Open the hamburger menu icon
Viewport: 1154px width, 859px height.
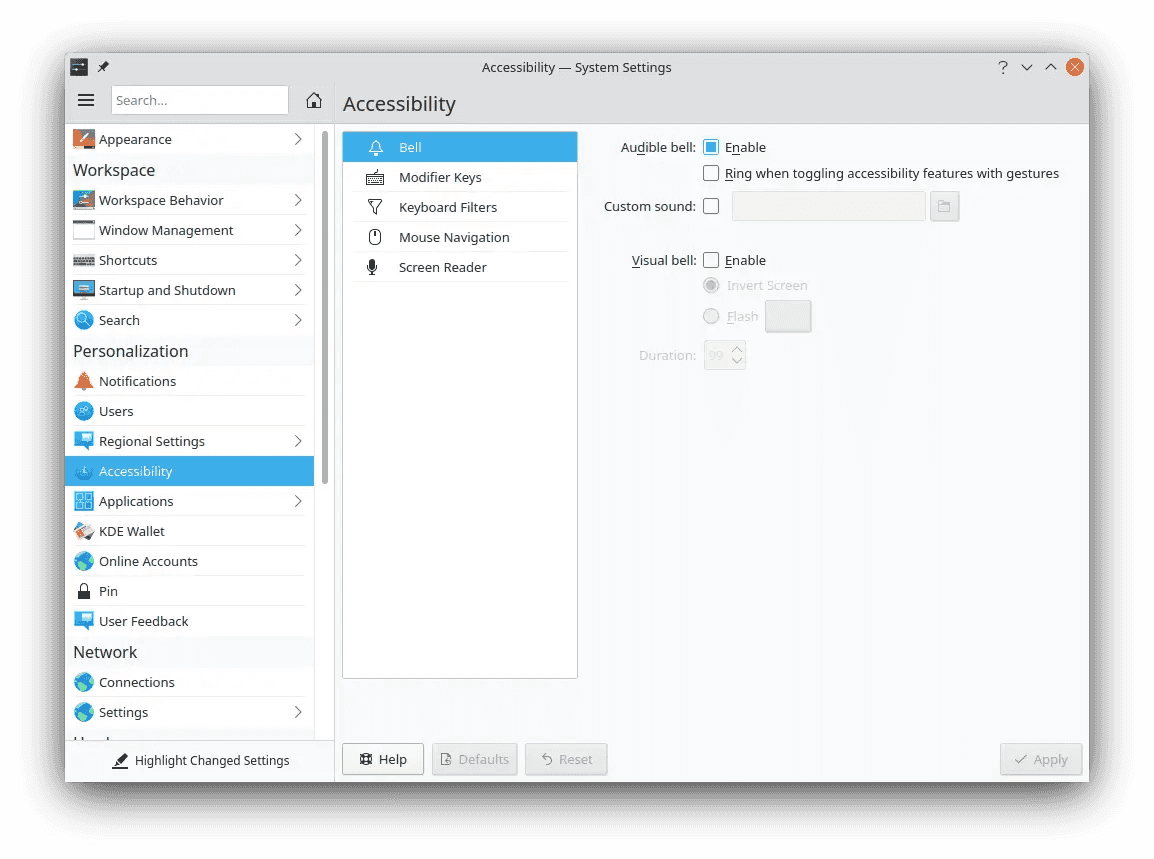tap(86, 100)
